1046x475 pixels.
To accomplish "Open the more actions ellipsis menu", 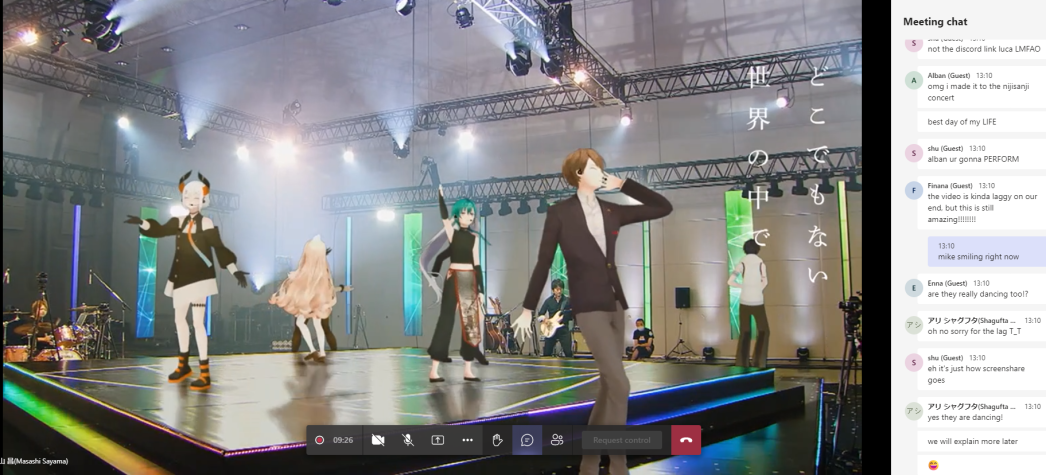I will (467, 440).
